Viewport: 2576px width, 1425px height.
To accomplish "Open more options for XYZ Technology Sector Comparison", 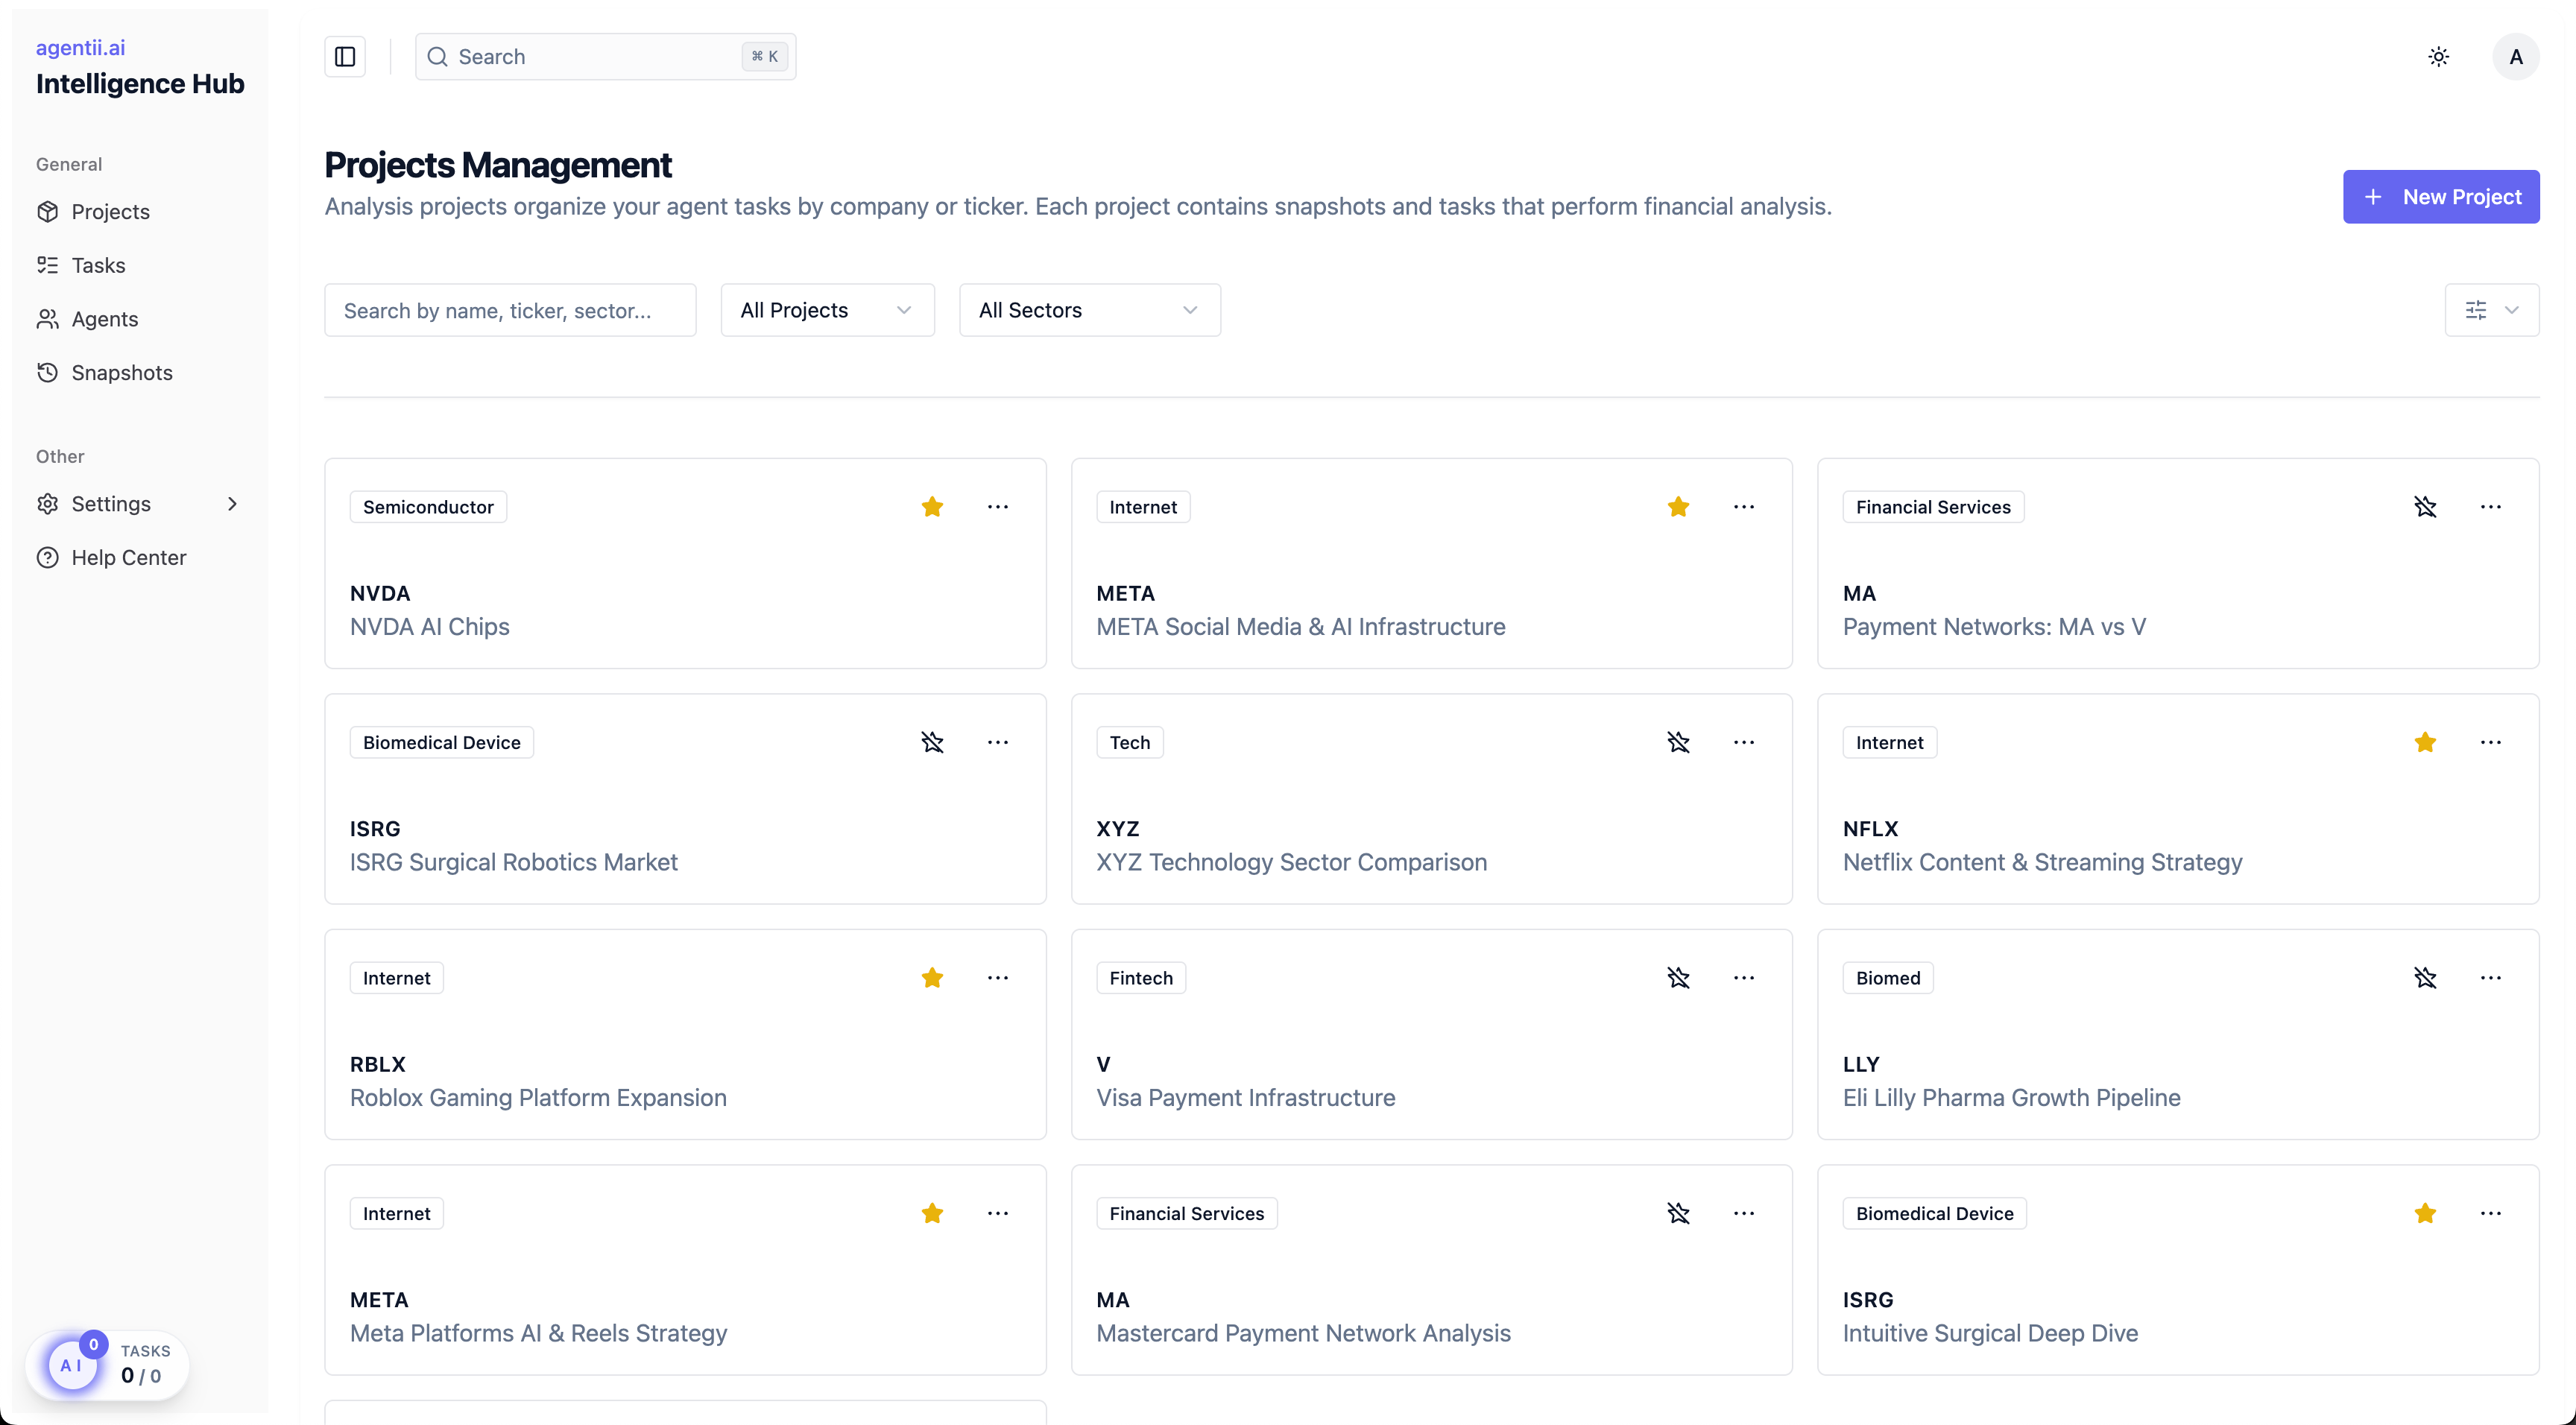I will tap(1743, 742).
